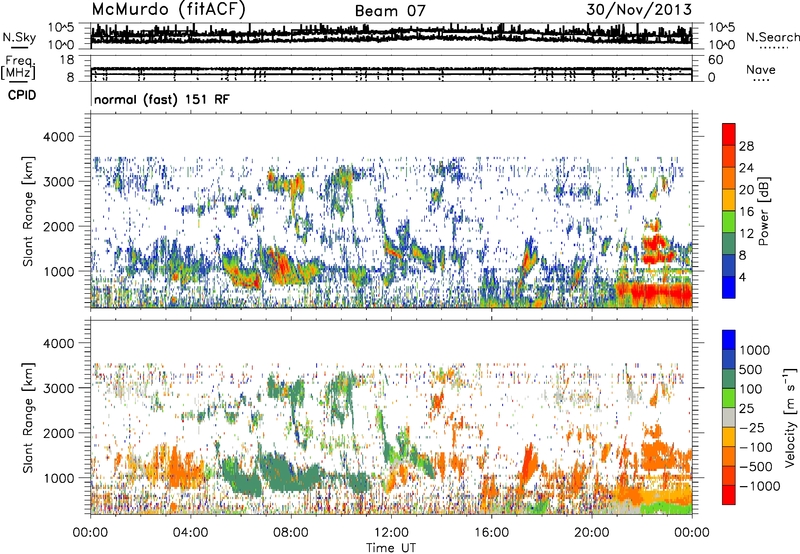Click the '12' label on power colorbar

(746, 234)
